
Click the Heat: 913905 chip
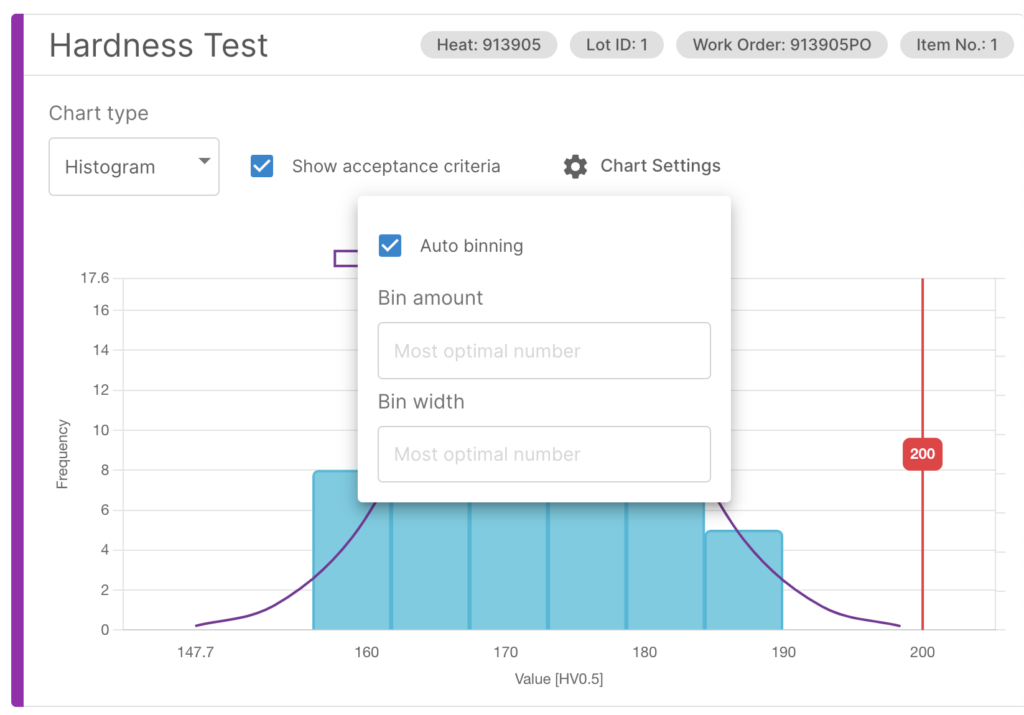pyautogui.click(x=488, y=45)
